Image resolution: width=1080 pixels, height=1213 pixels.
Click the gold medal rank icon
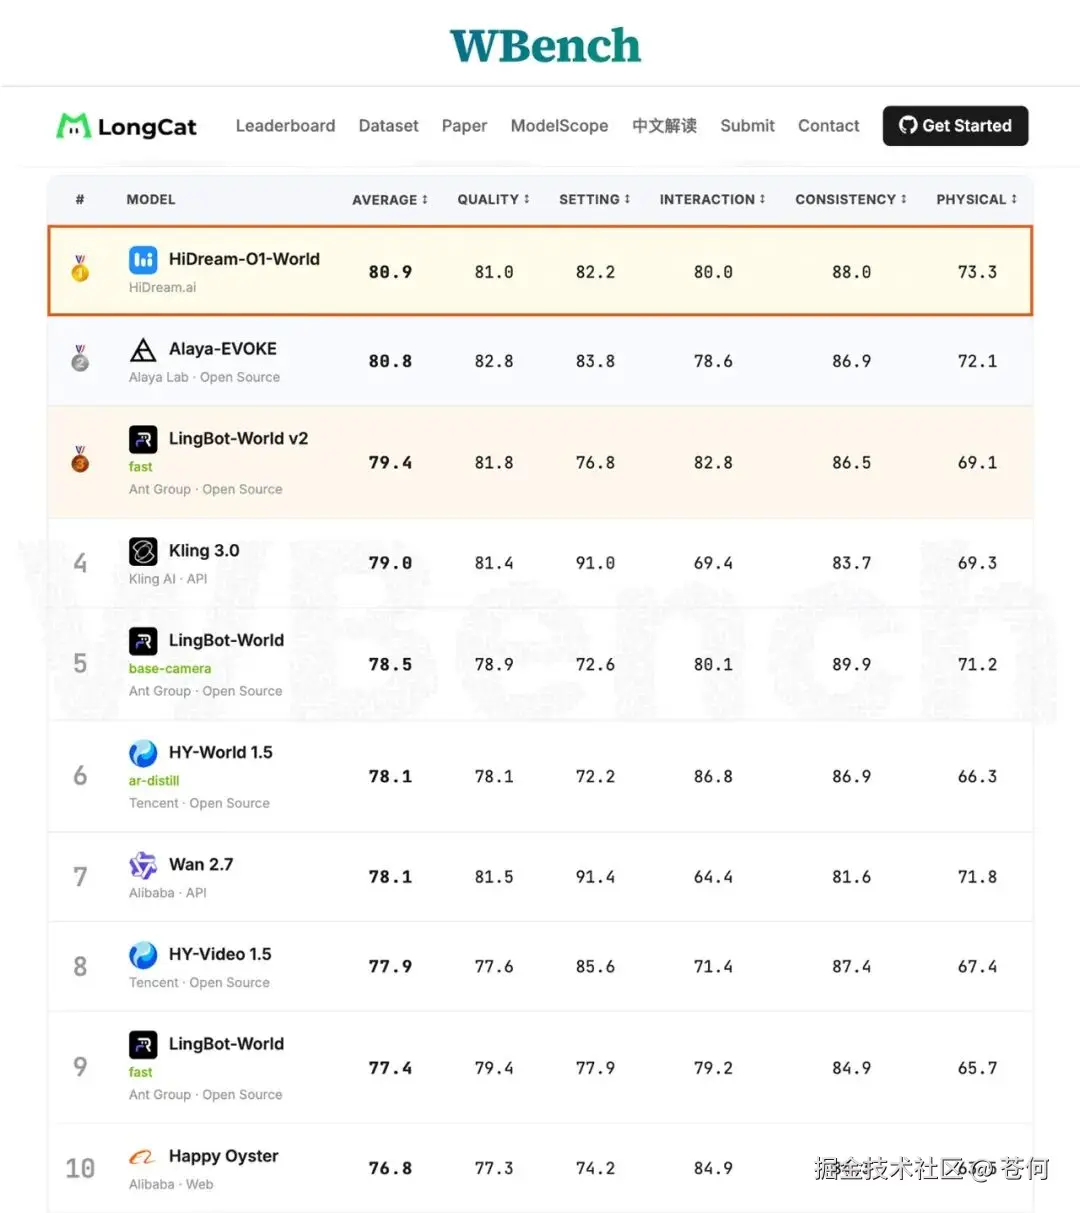[x=80, y=269]
